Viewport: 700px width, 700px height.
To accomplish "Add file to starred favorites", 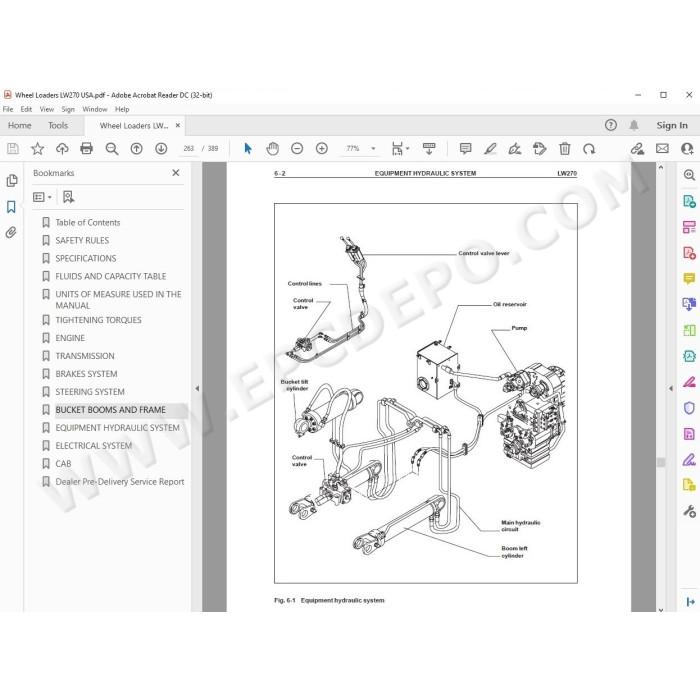I will (38, 149).
